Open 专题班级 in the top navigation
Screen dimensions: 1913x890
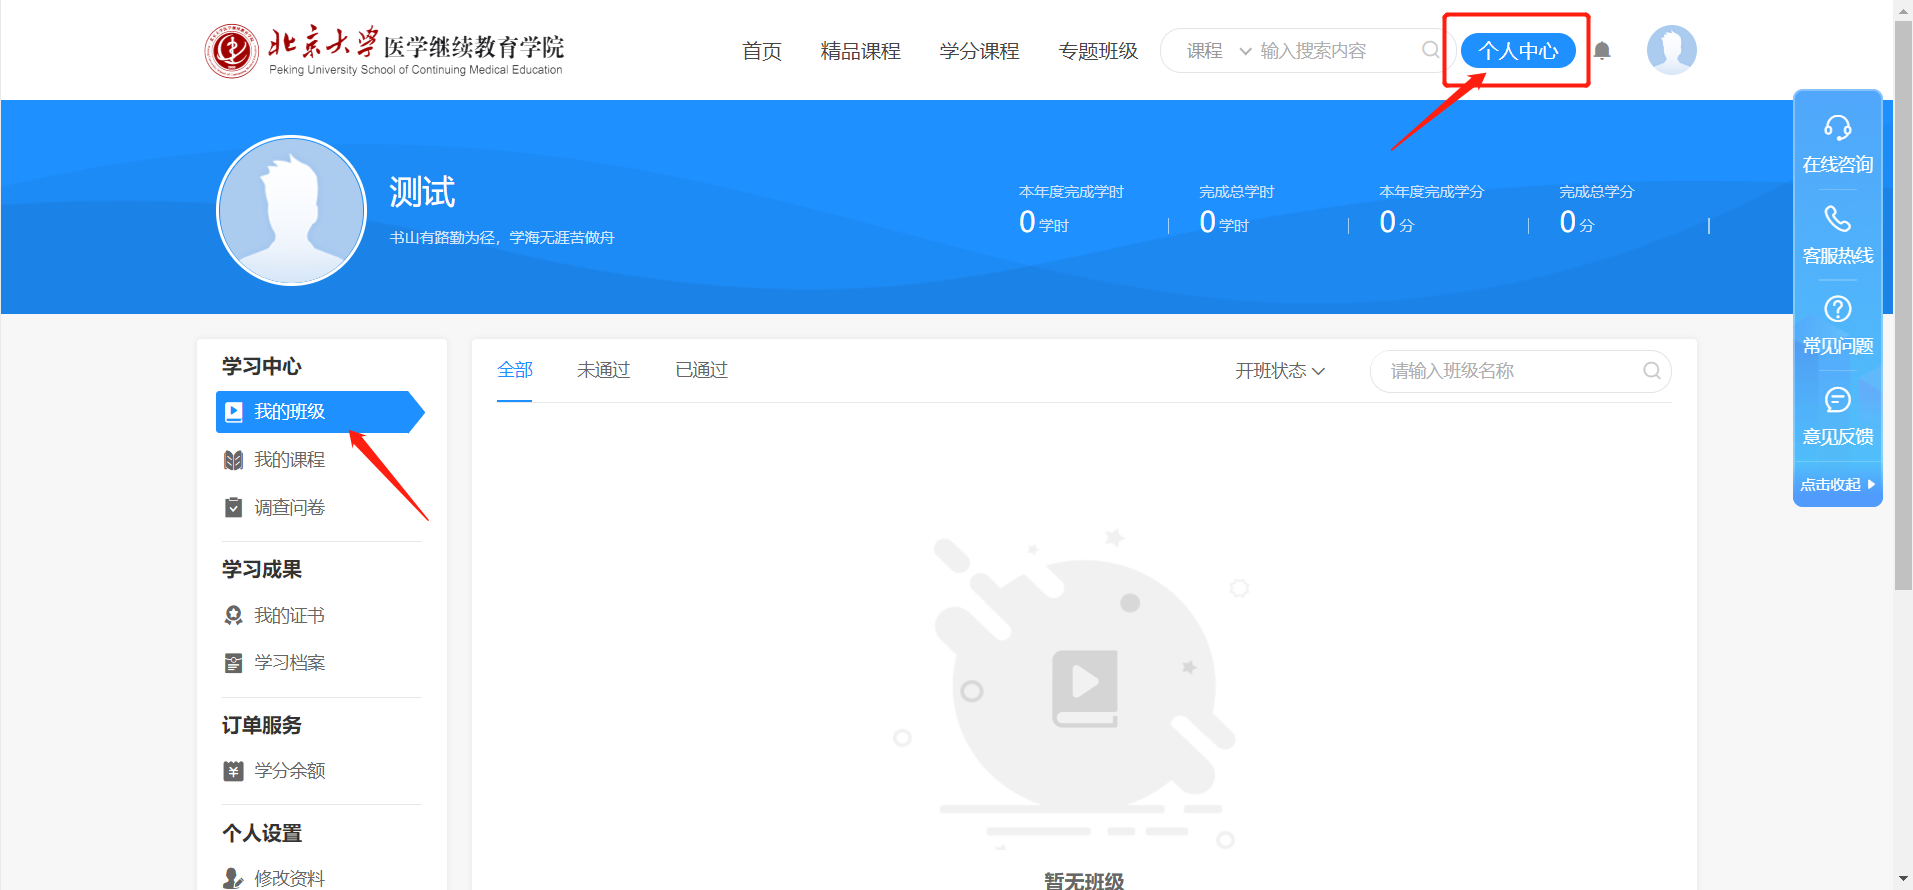click(x=1099, y=51)
